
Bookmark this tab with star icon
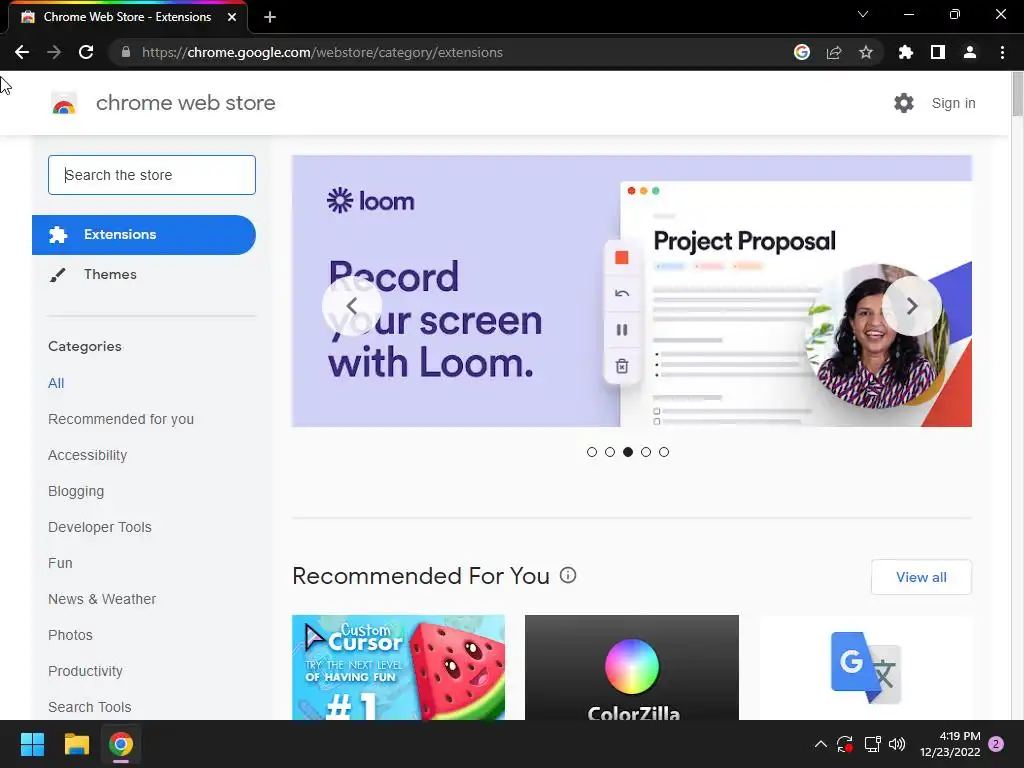tap(865, 52)
